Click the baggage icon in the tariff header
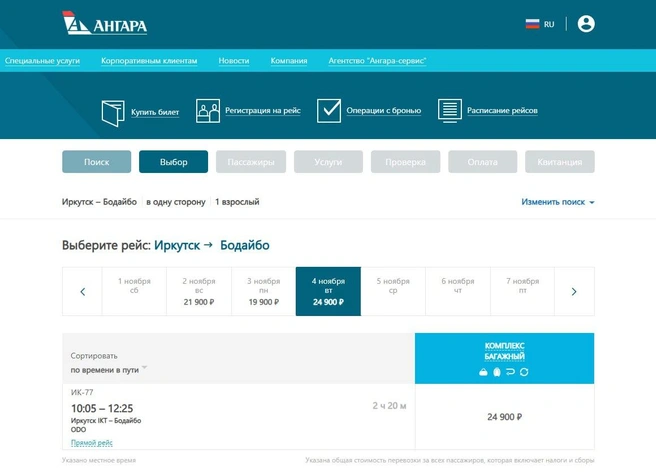Image resolution: width=656 pixels, height=476 pixels. [497, 372]
